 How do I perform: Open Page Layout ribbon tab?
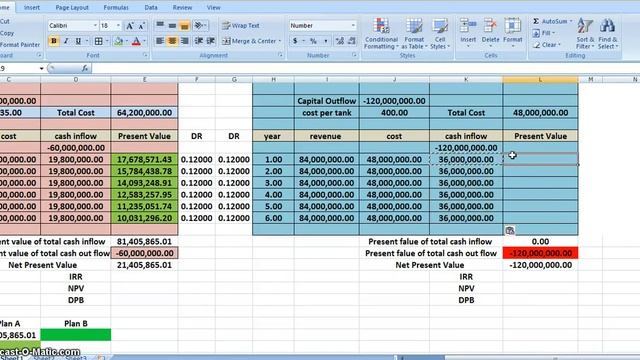(x=72, y=7)
